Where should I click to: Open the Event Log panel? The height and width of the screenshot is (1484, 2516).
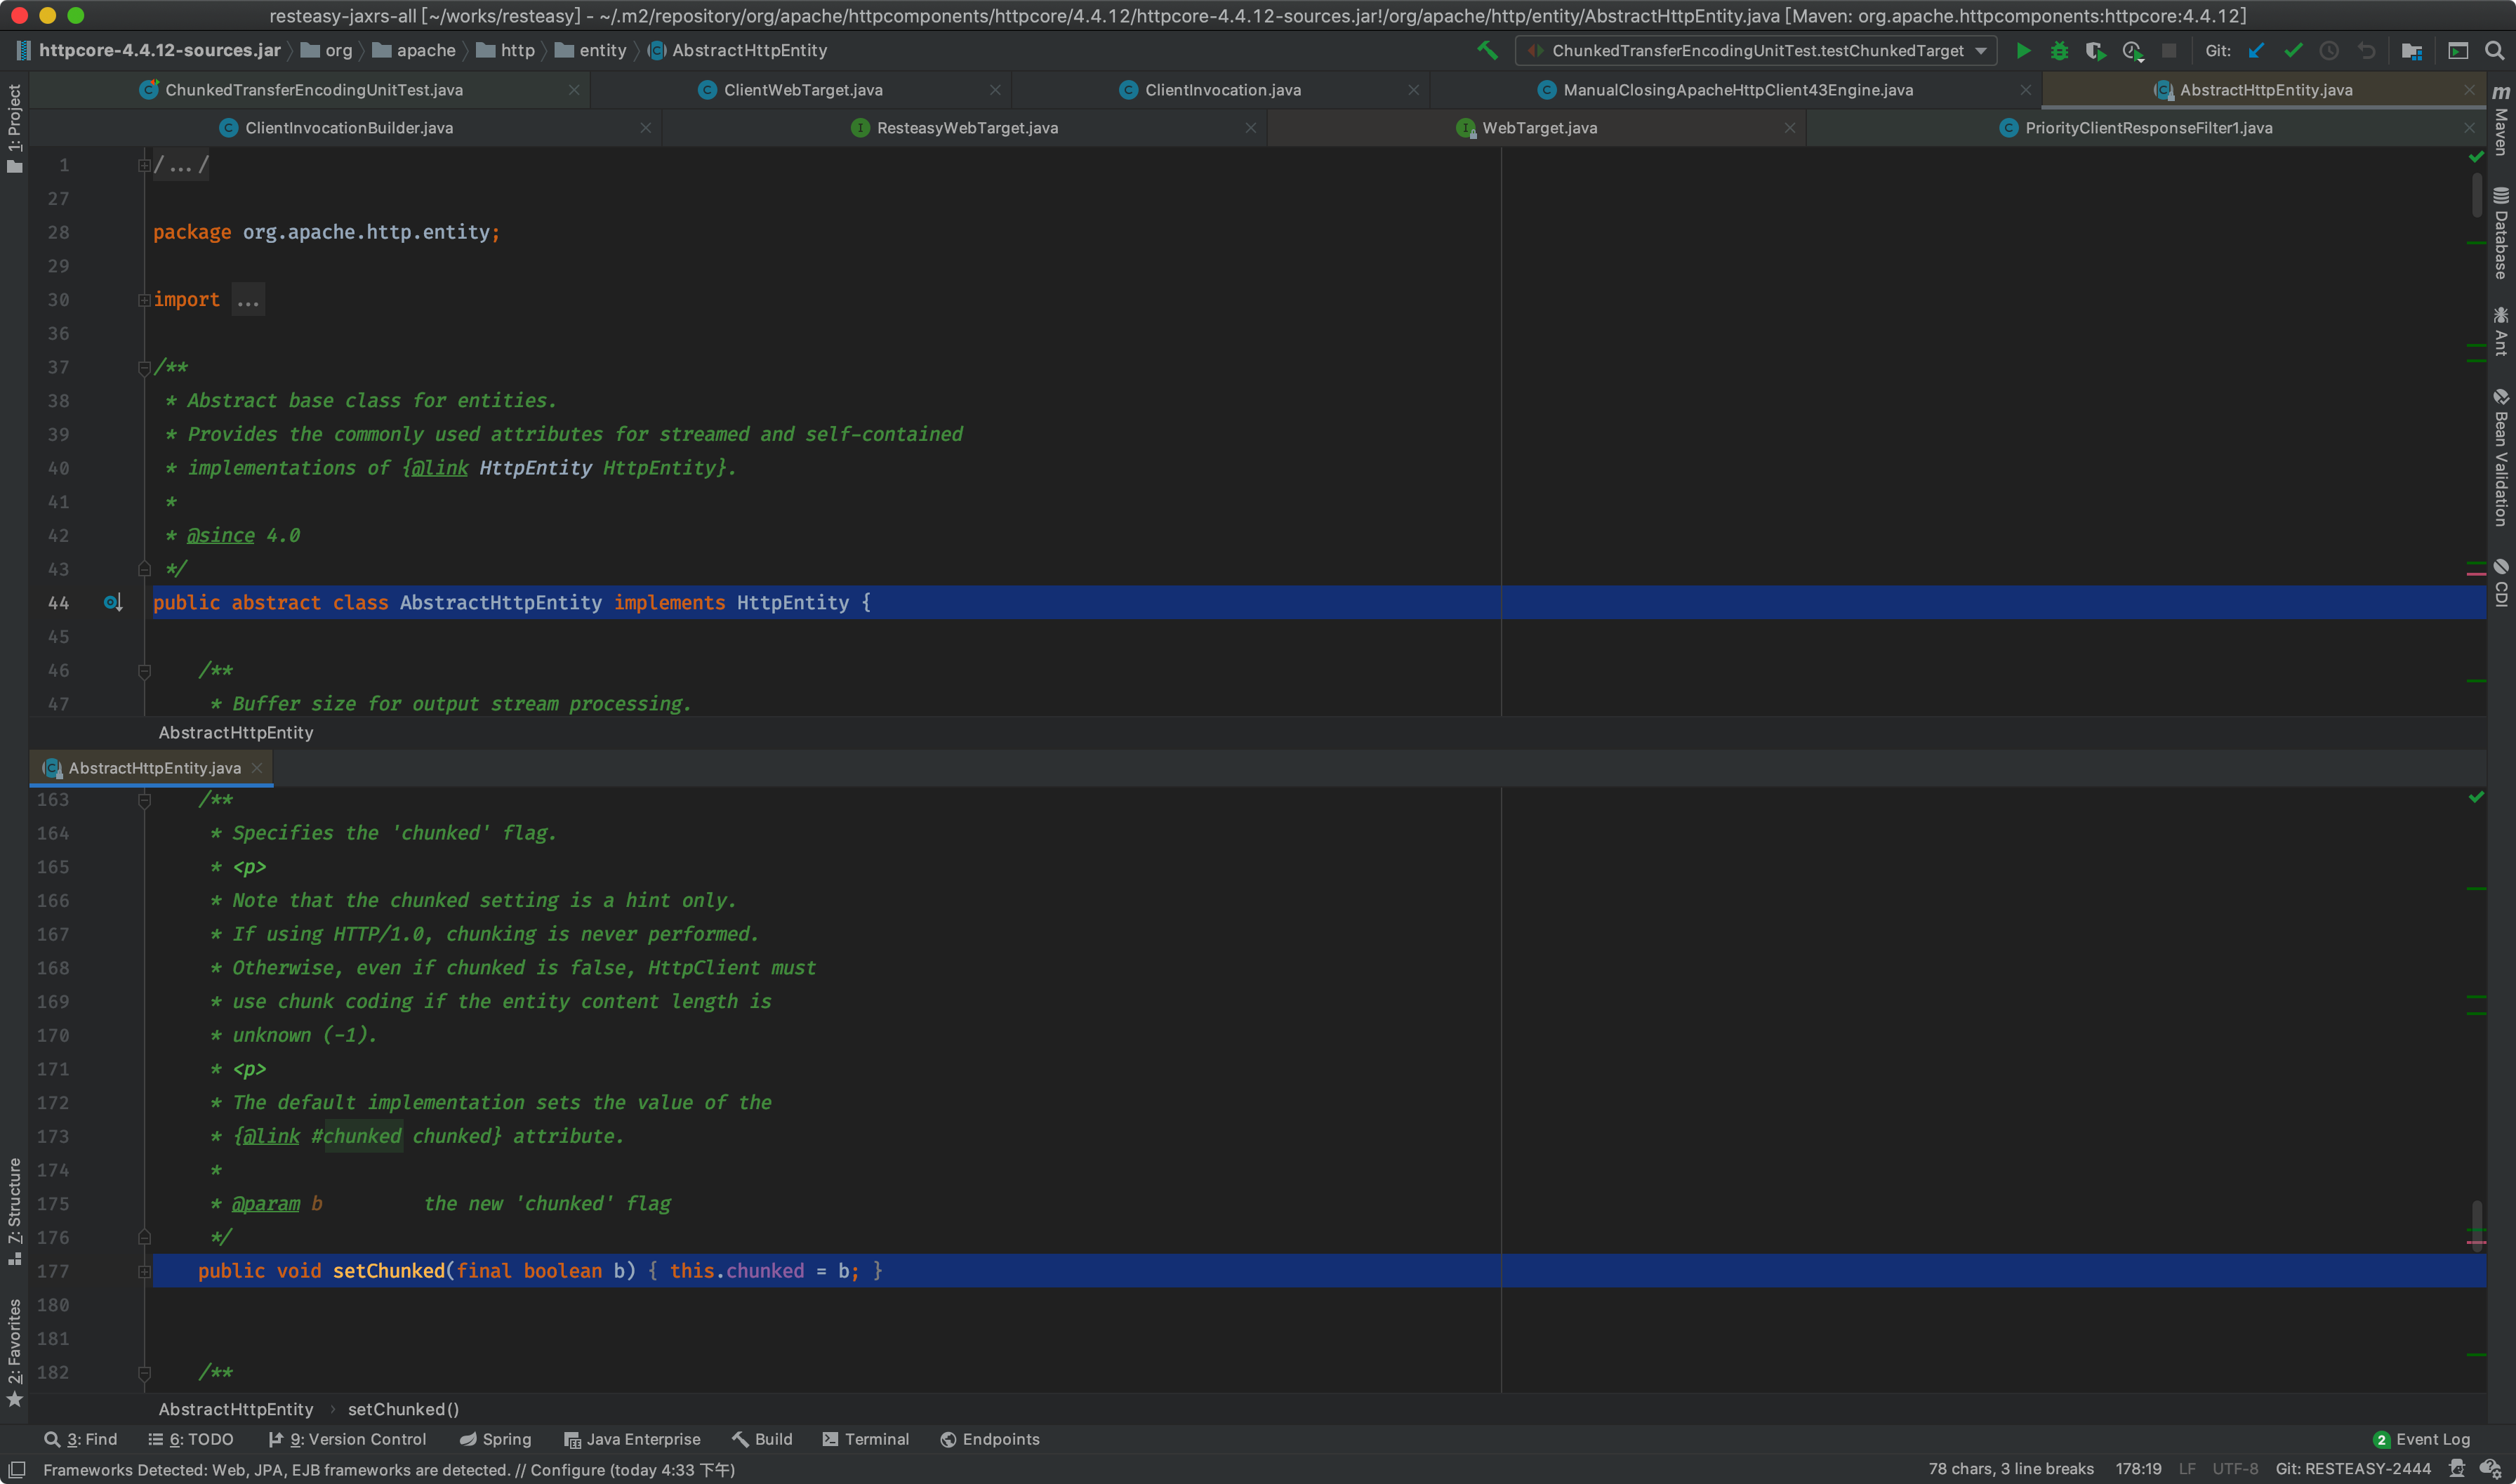2421,1439
